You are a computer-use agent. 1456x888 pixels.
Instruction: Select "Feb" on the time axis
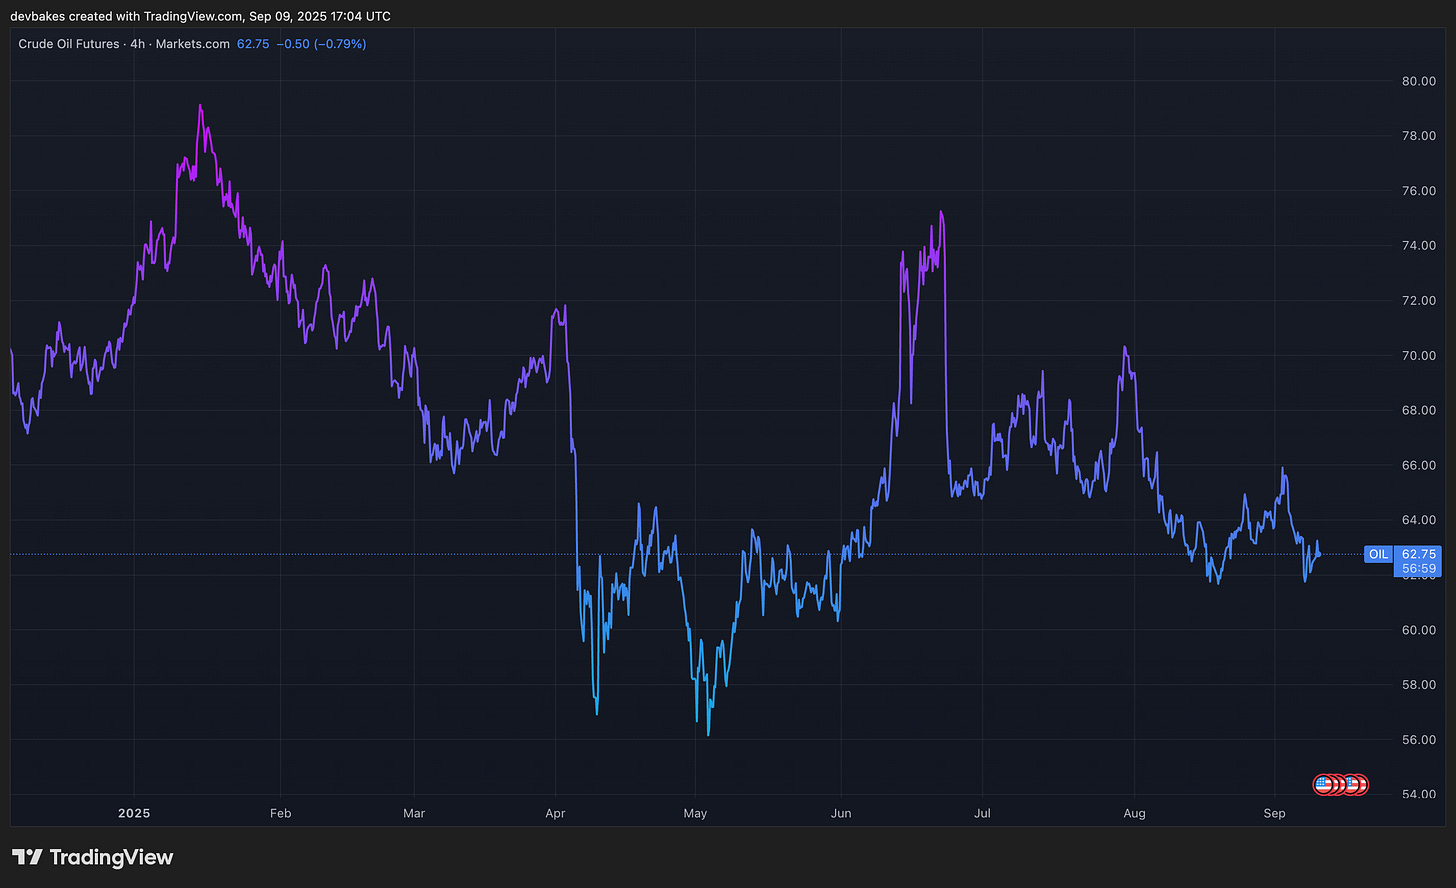[281, 814]
